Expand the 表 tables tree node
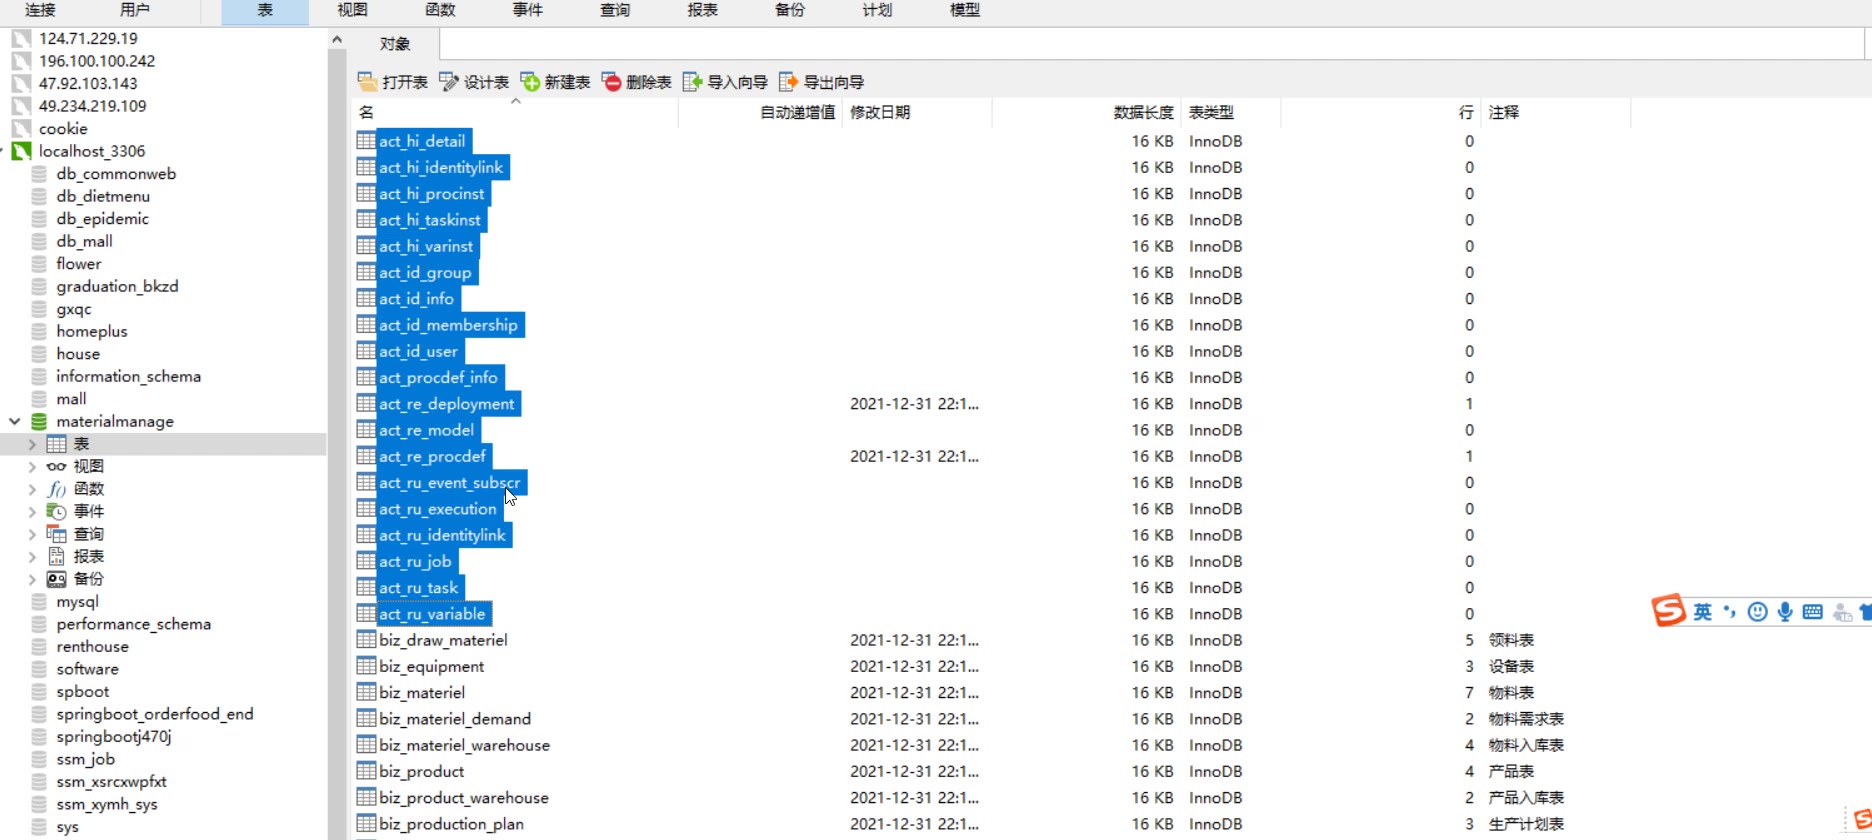 click(32, 444)
